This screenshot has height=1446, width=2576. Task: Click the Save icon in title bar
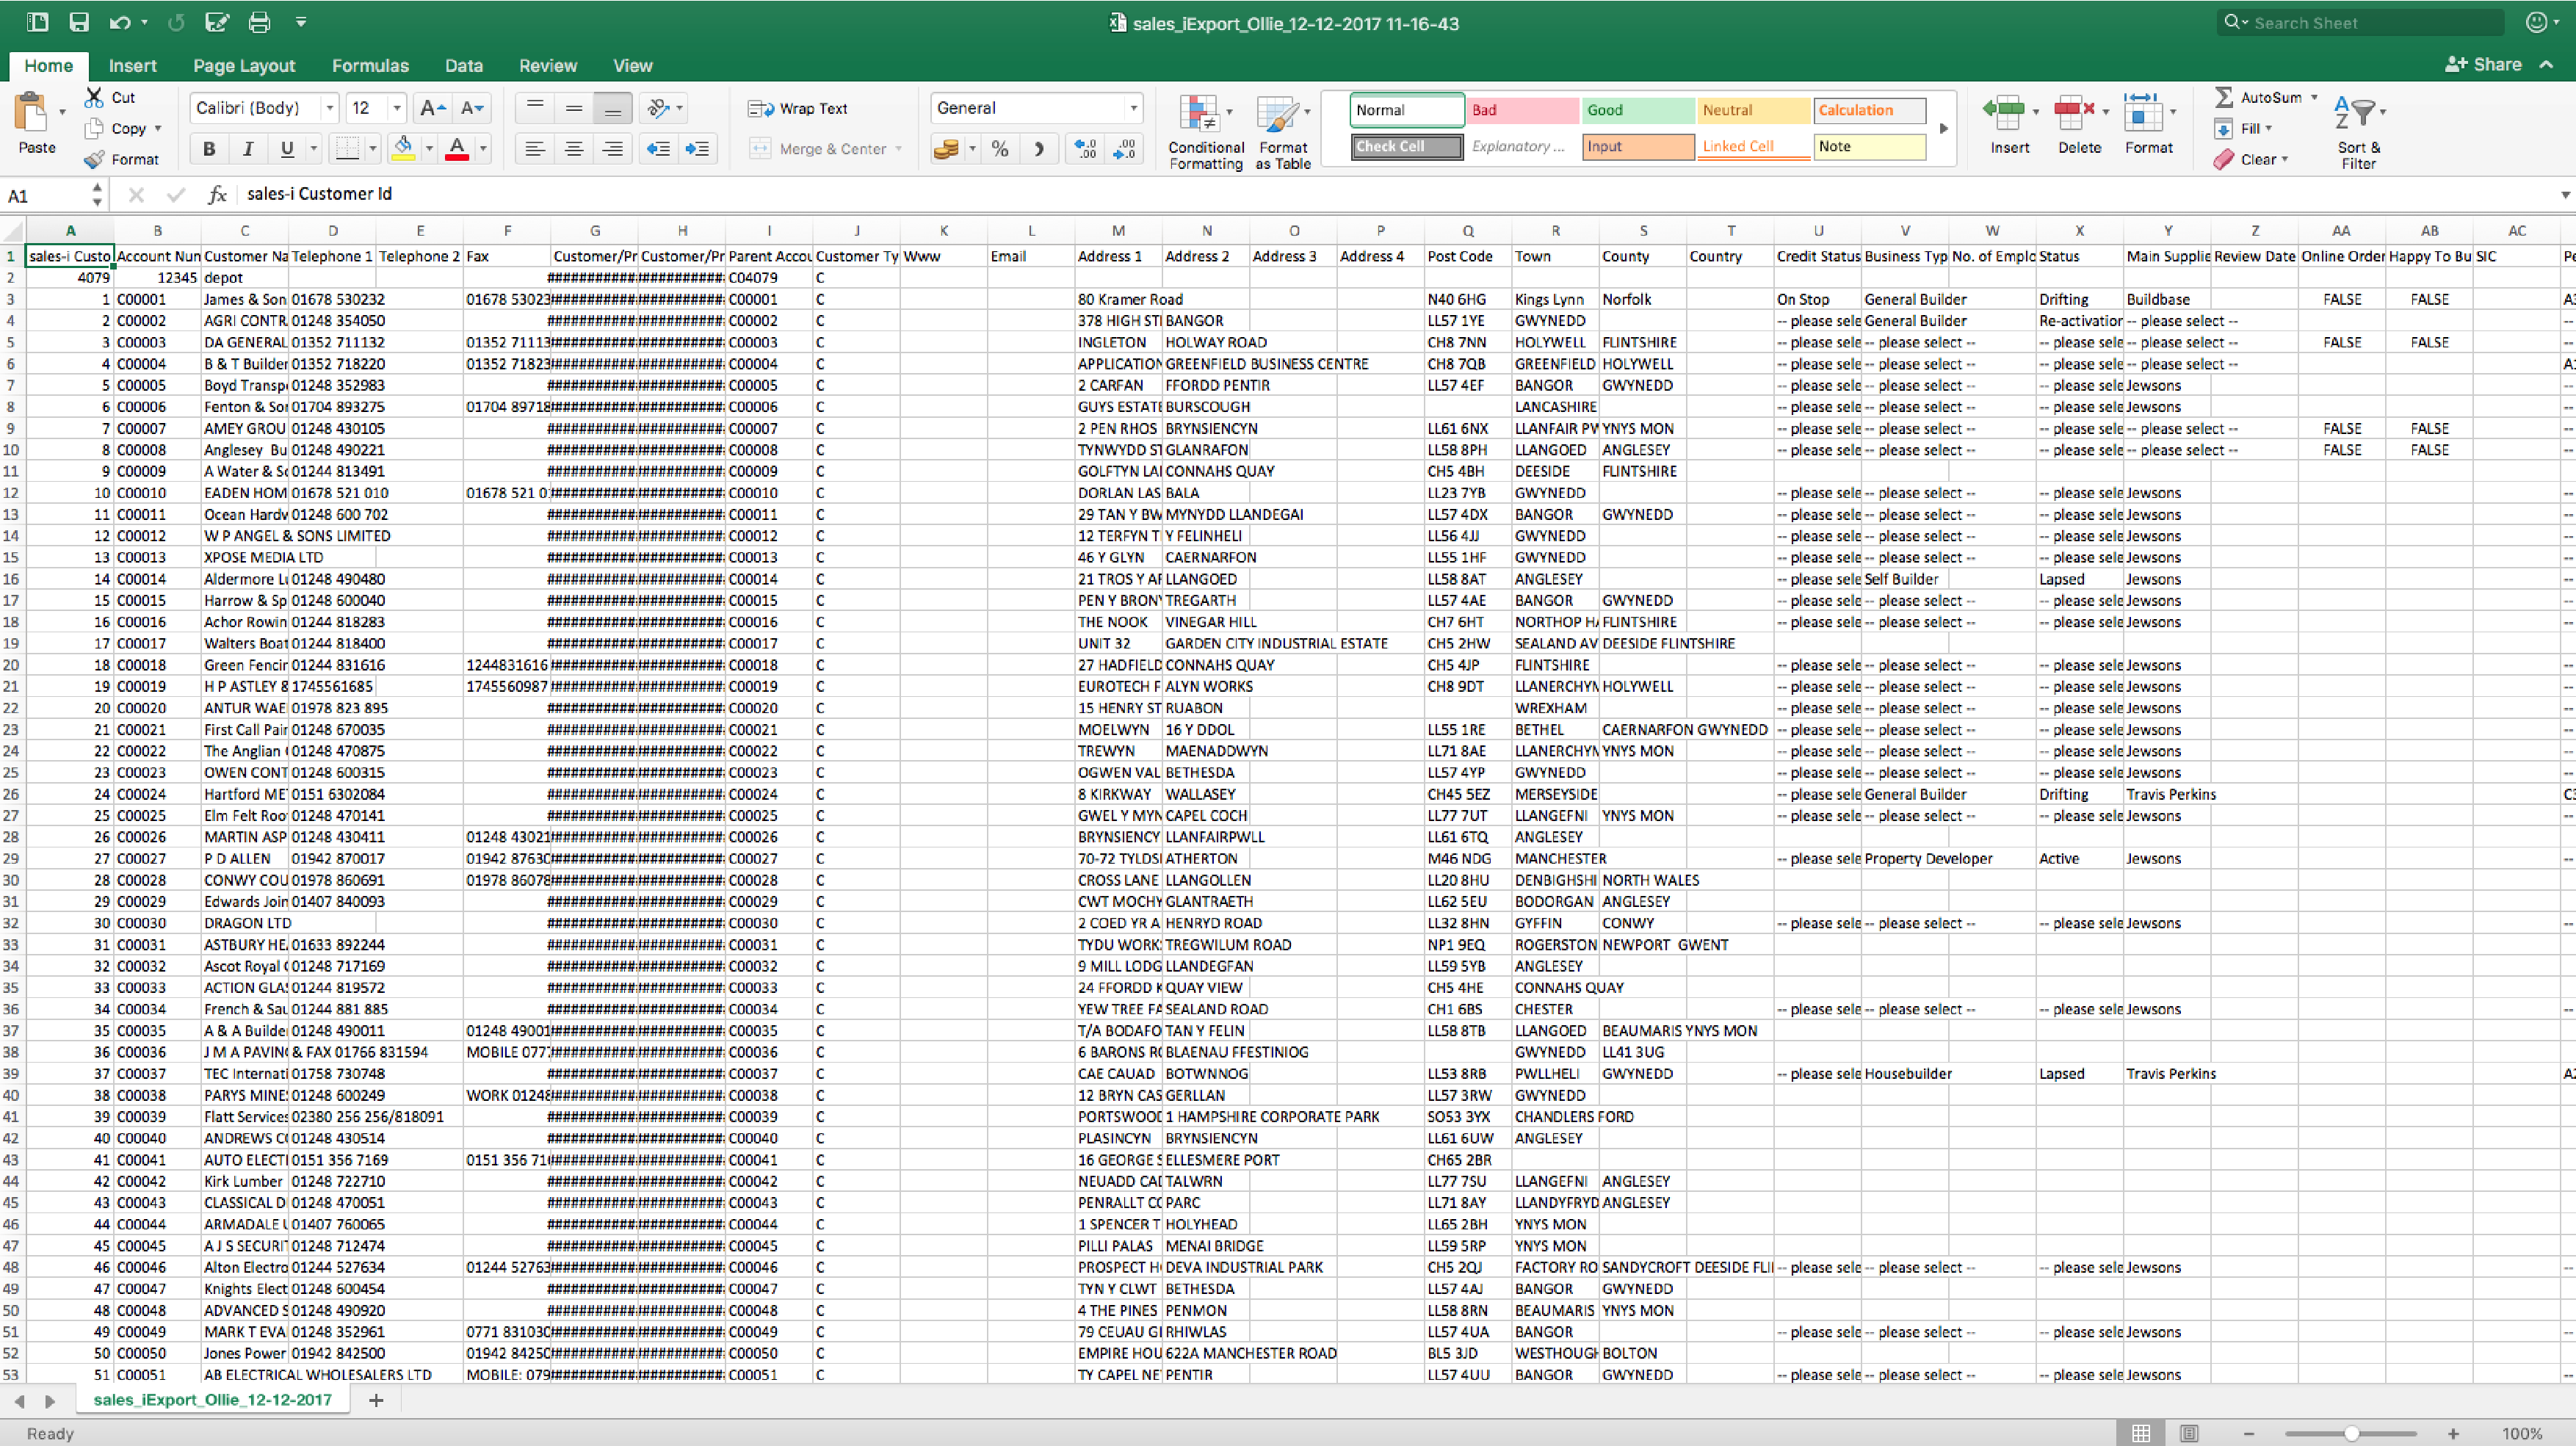[x=78, y=22]
